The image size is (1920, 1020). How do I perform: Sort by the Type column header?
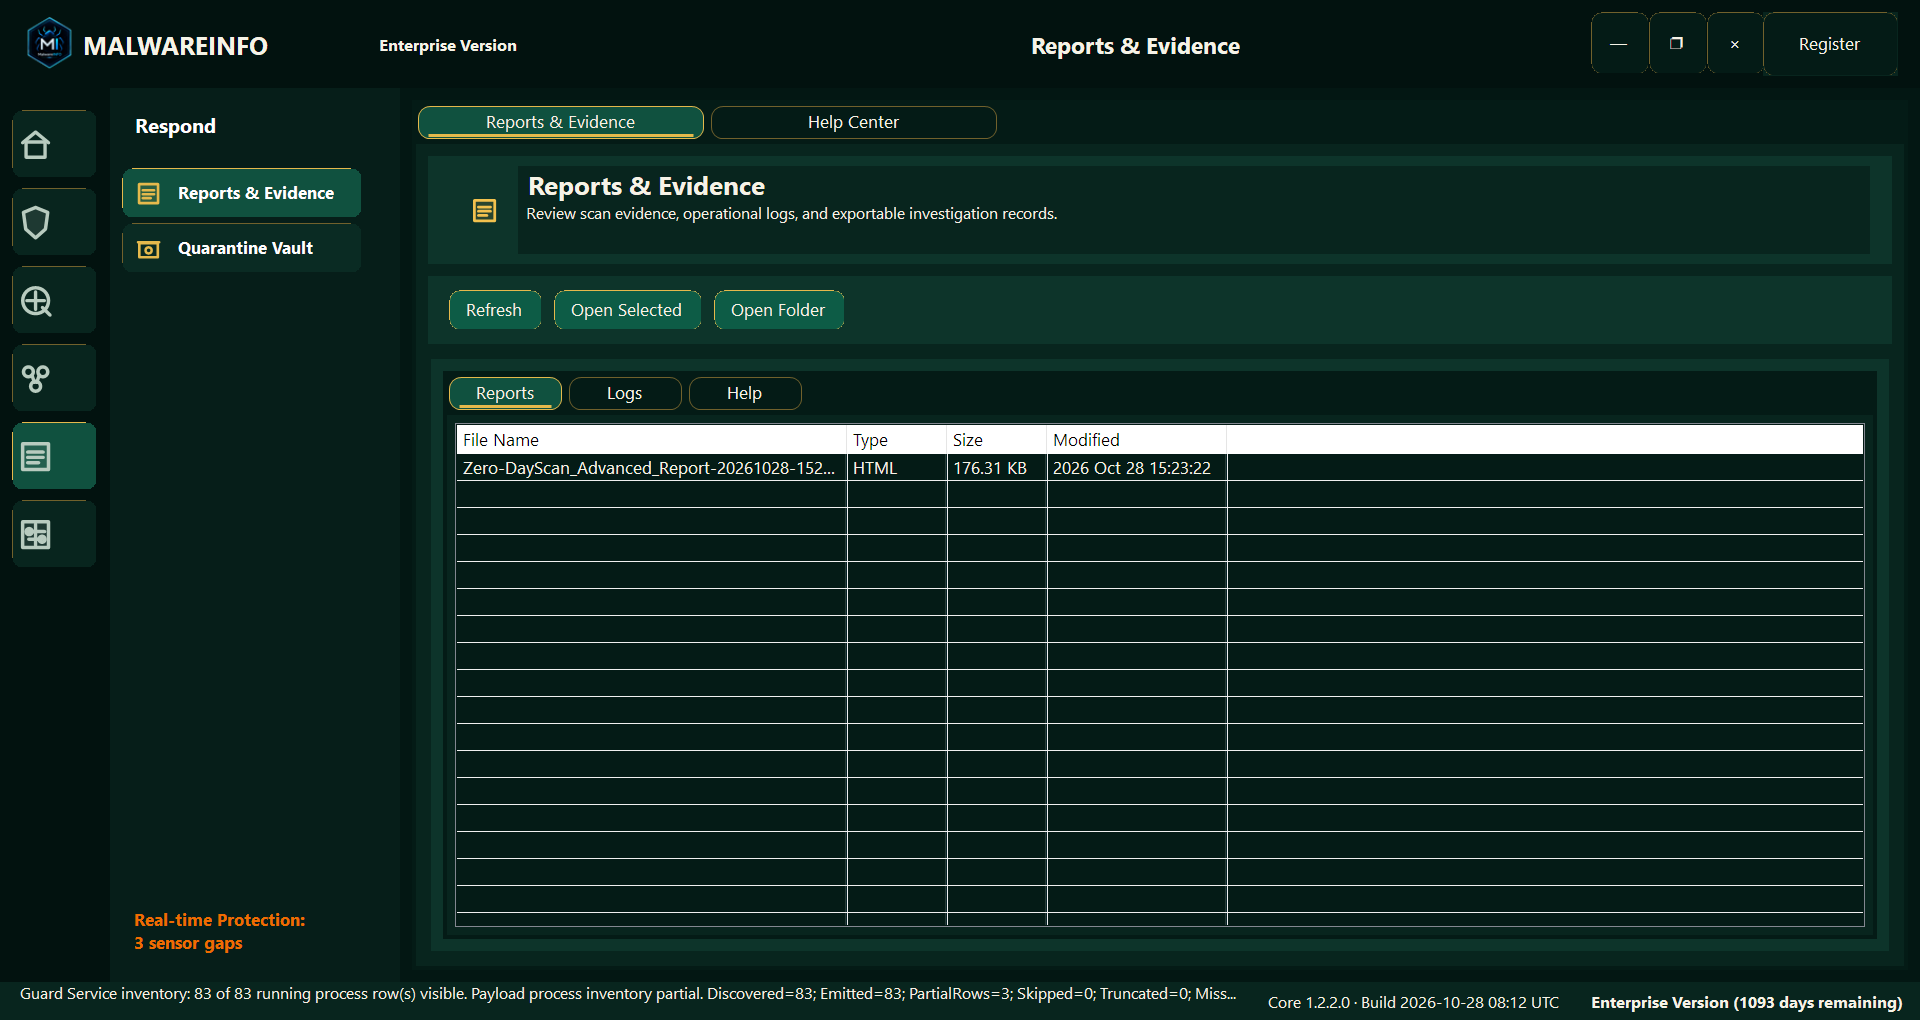(x=897, y=440)
